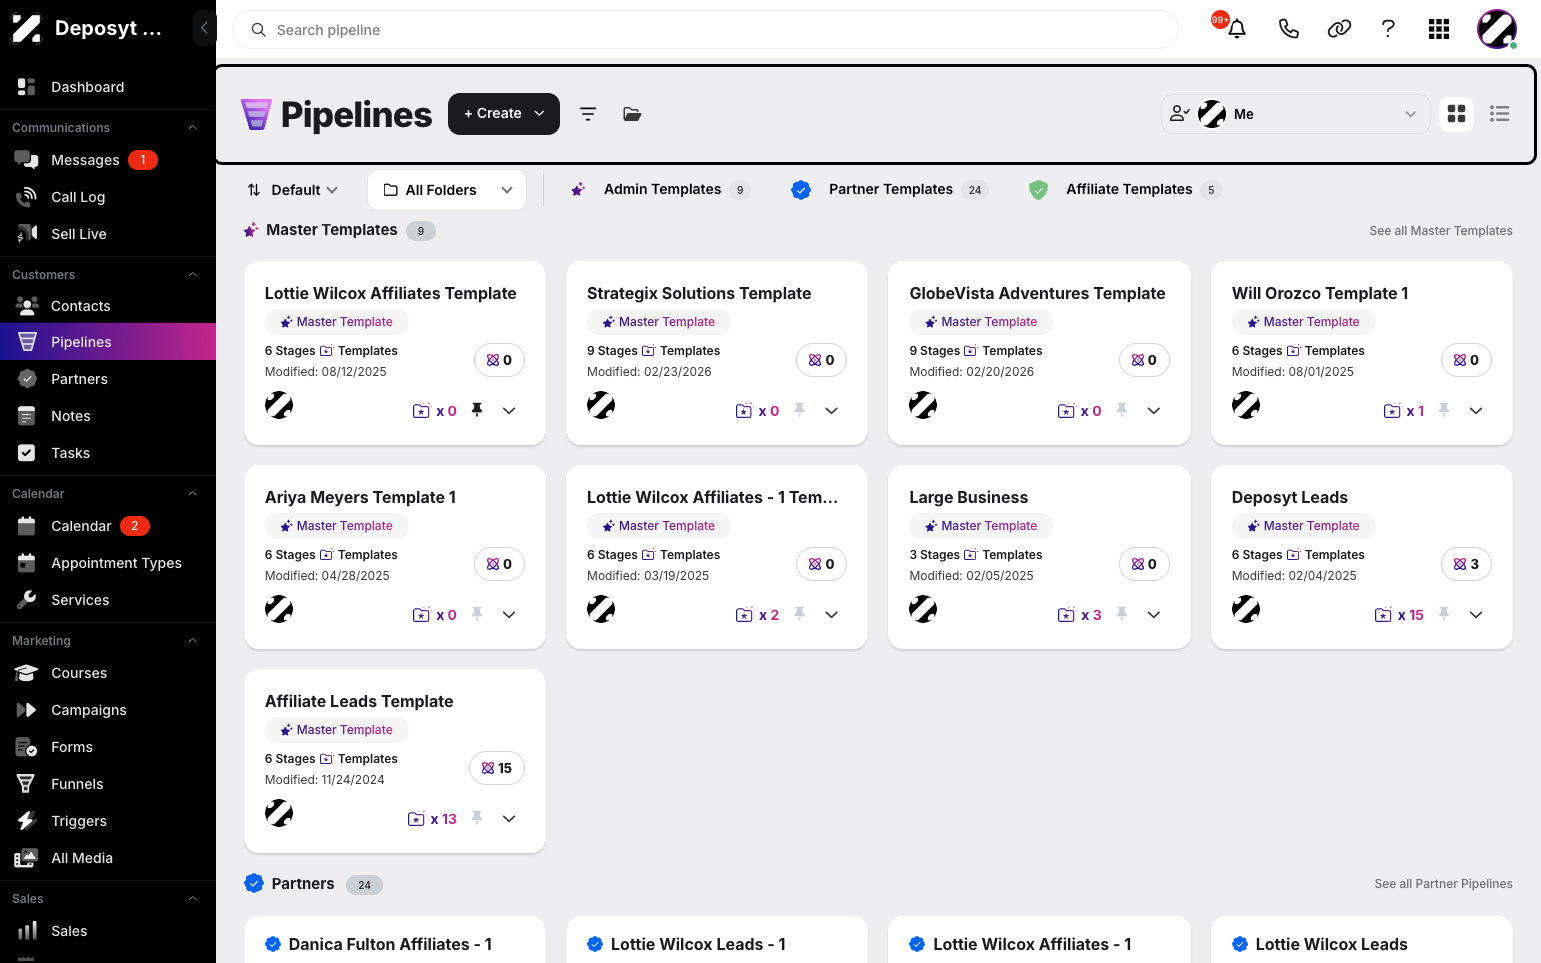
Task: Expand the GlobeVista Adventures Template card chevron
Action: click(1154, 410)
